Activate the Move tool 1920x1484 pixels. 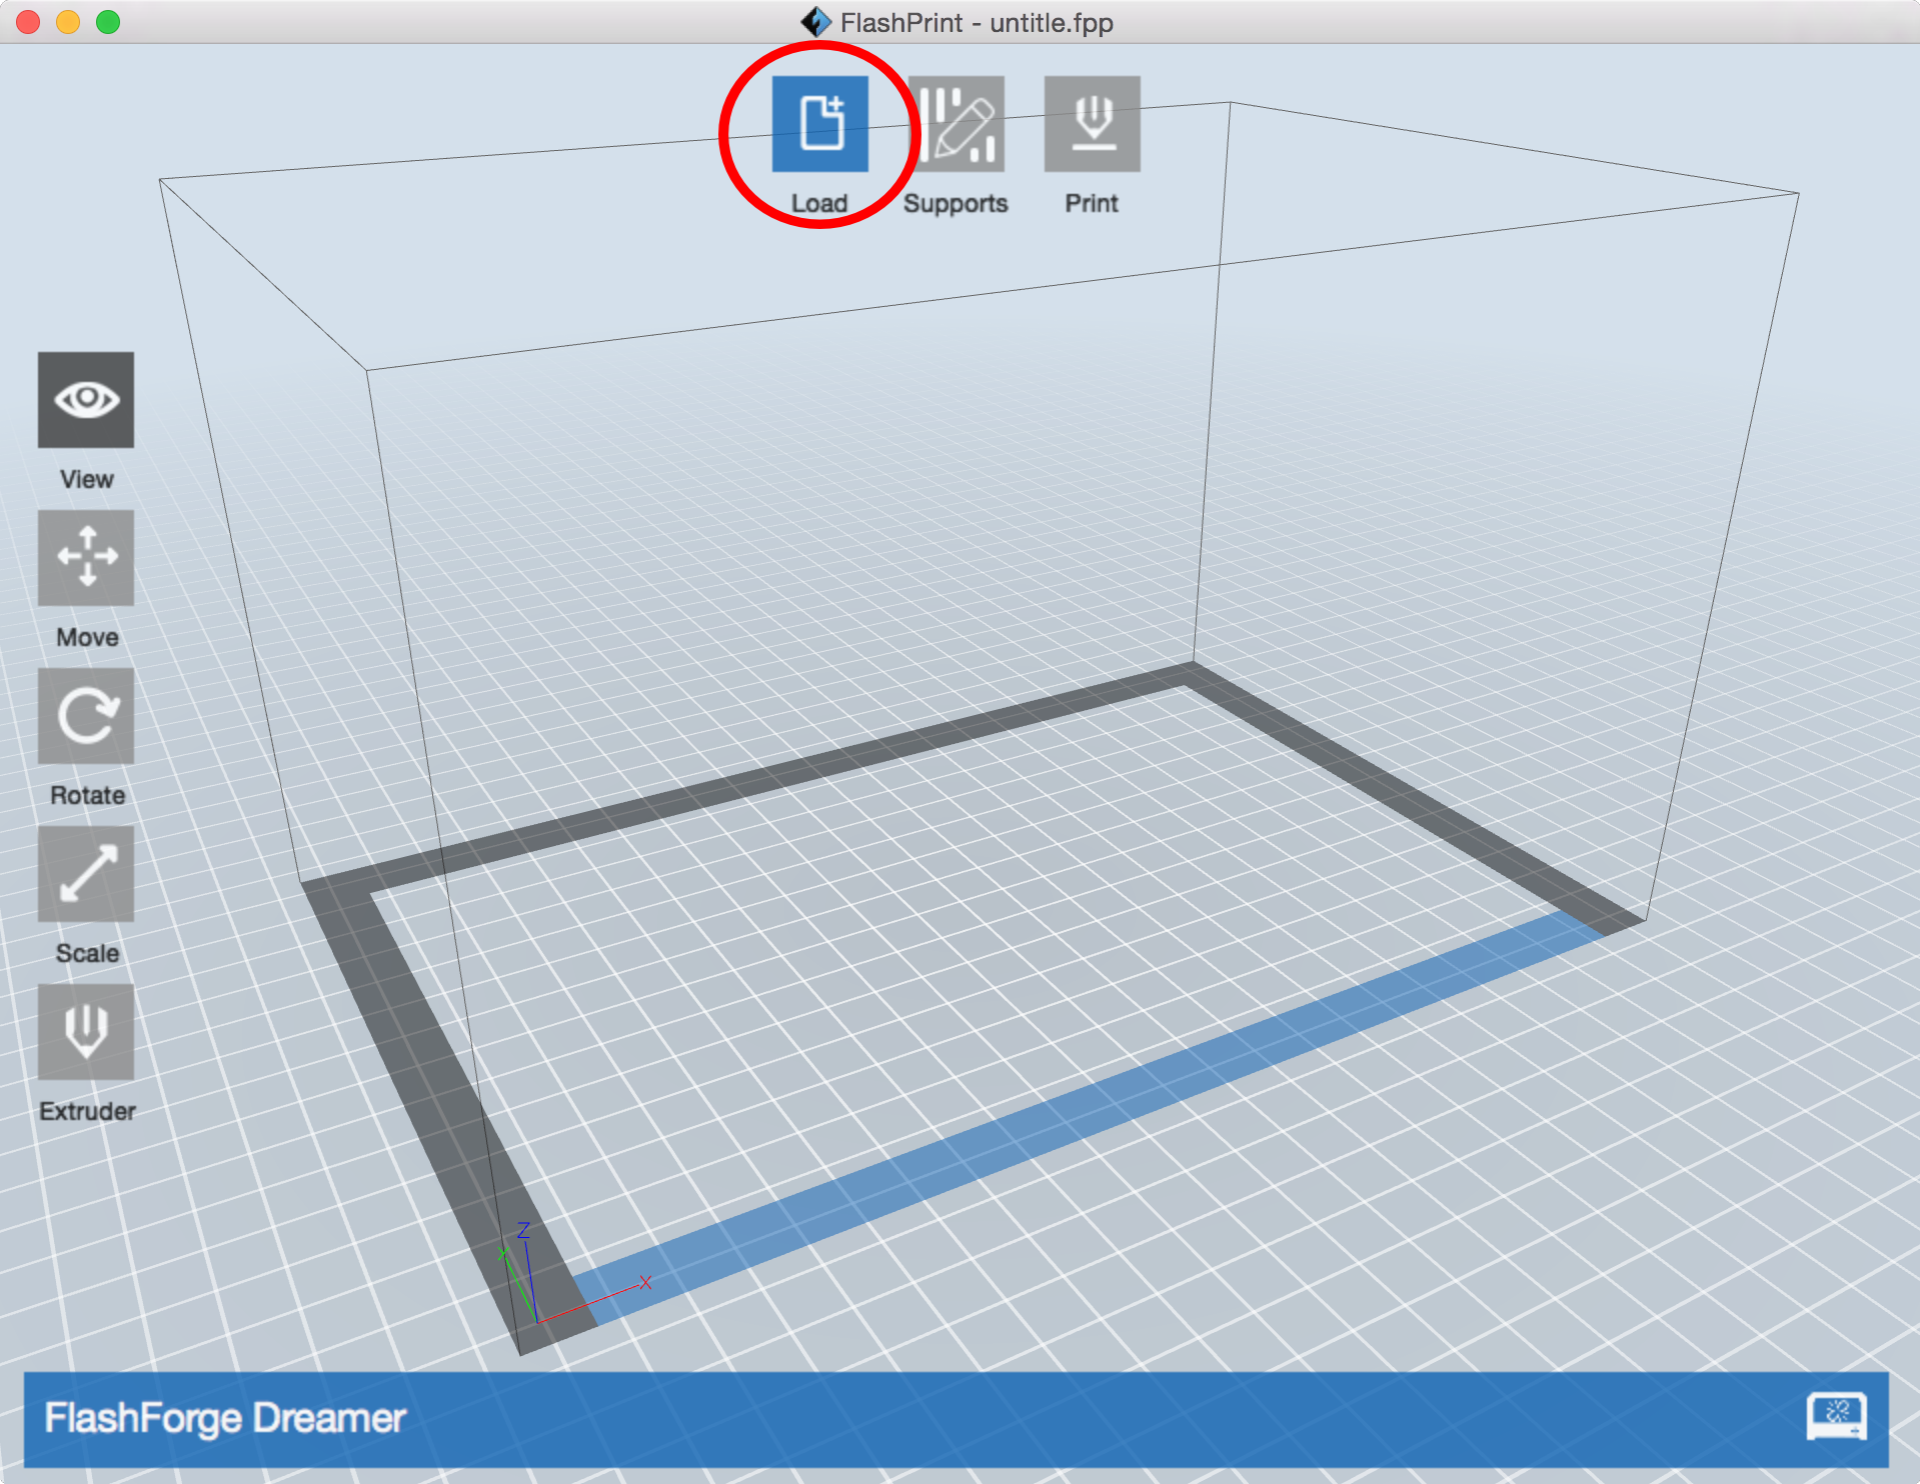click(86, 558)
